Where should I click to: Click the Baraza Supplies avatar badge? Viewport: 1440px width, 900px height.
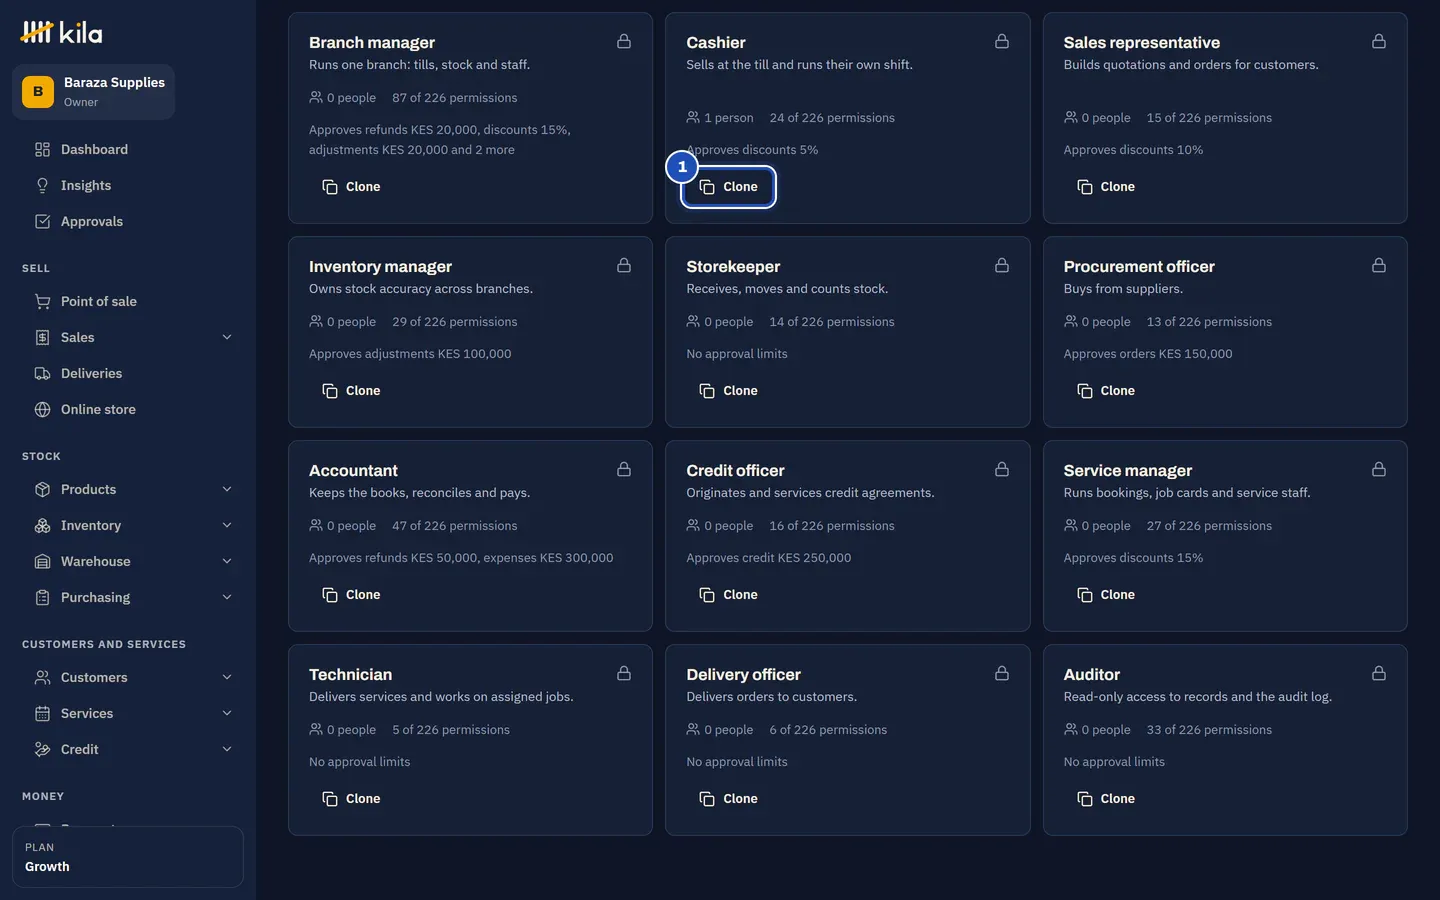[x=38, y=92]
